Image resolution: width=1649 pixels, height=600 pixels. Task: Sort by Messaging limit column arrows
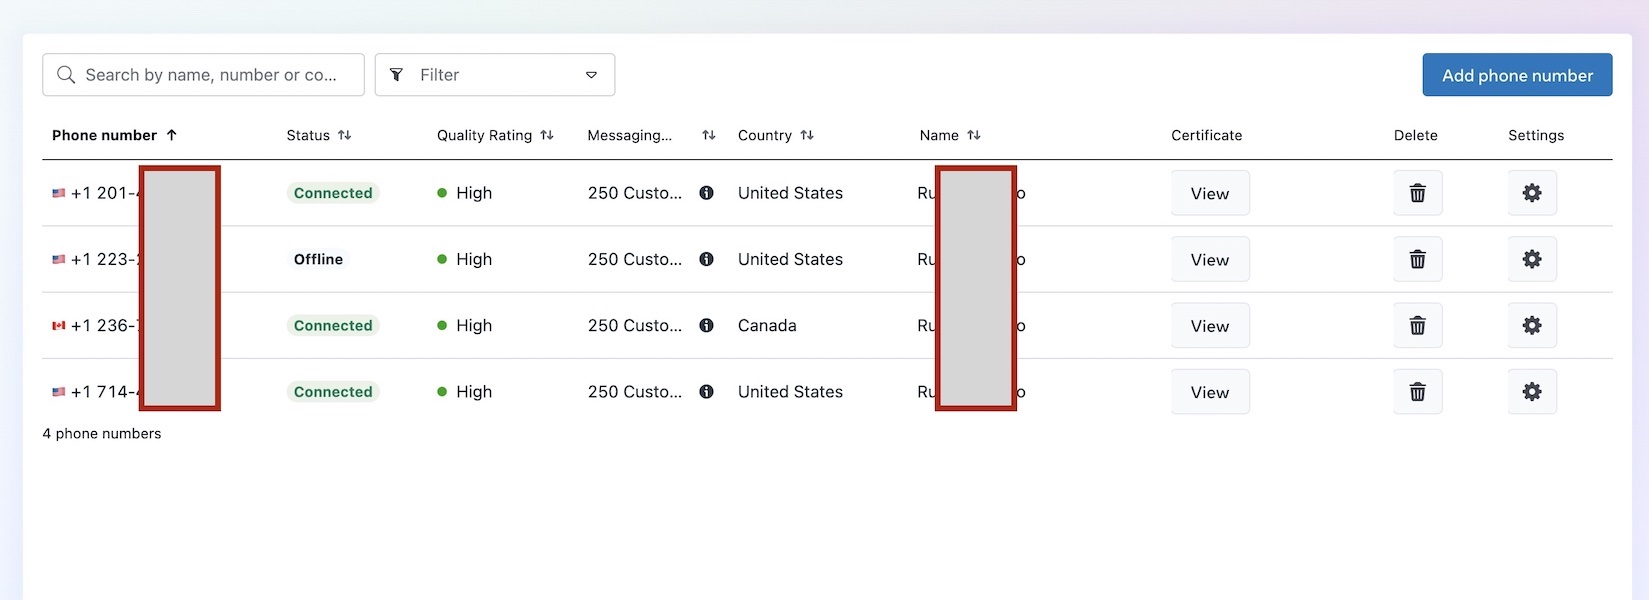(709, 135)
